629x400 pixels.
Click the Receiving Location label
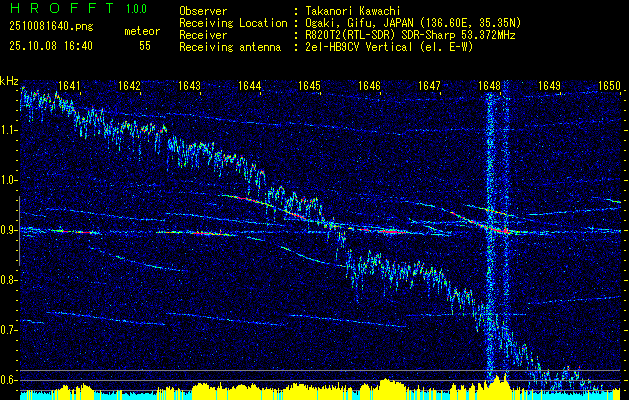(x=233, y=23)
